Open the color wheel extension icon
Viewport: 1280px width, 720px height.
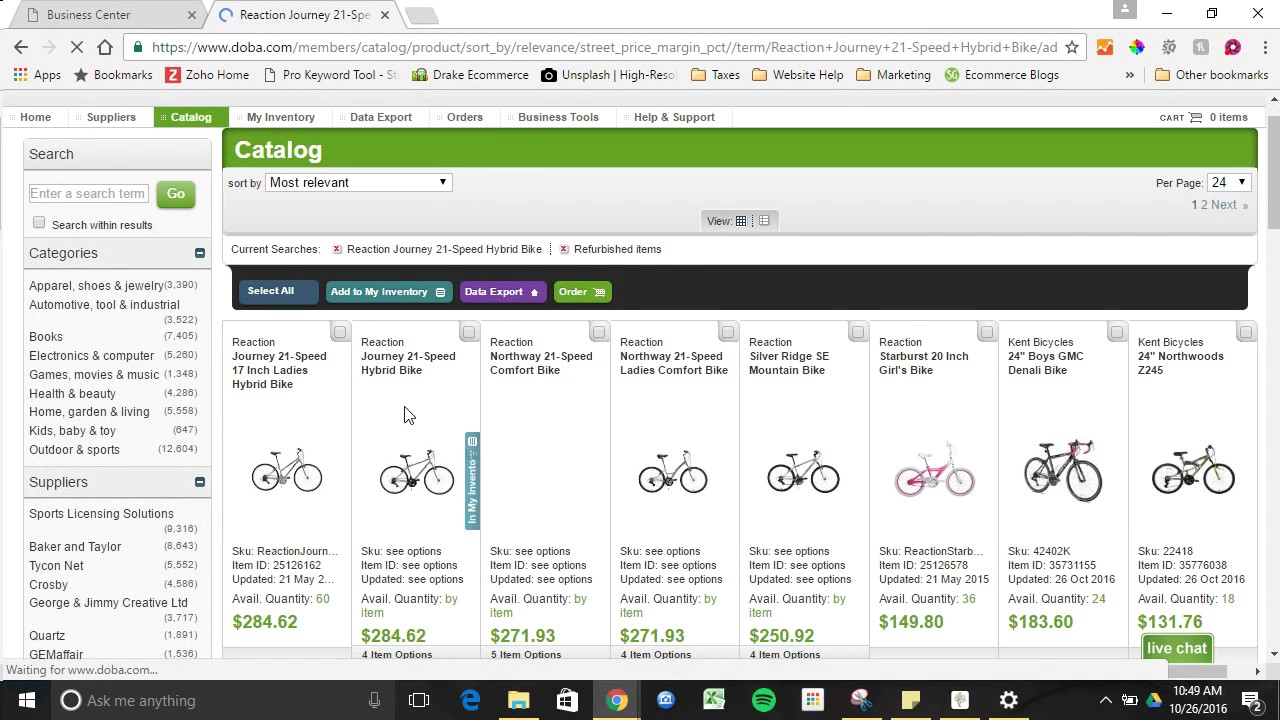[1136, 47]
